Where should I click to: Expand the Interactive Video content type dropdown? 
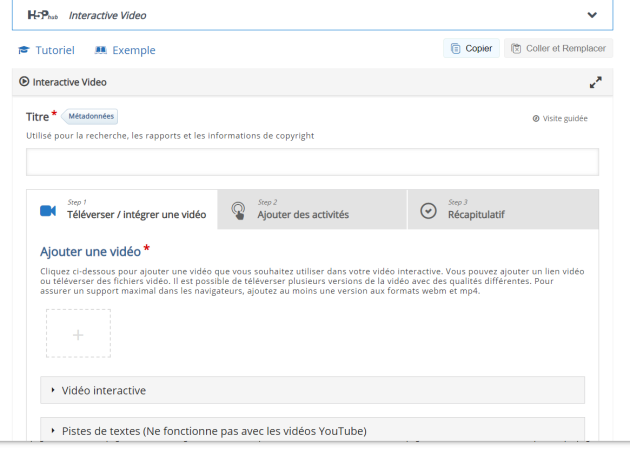pyautogui.click(x=592, y=16)
